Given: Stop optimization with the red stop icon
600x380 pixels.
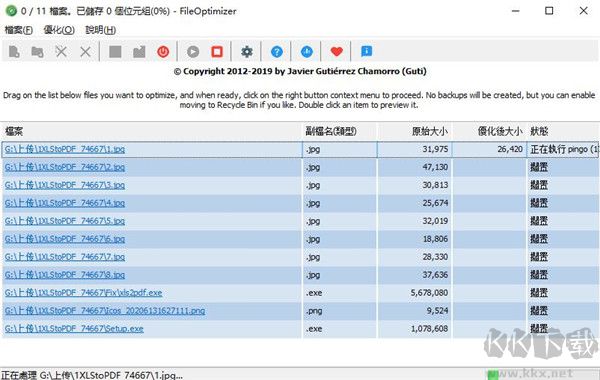Looking at the screenshot, I should [x=217, y=51].
